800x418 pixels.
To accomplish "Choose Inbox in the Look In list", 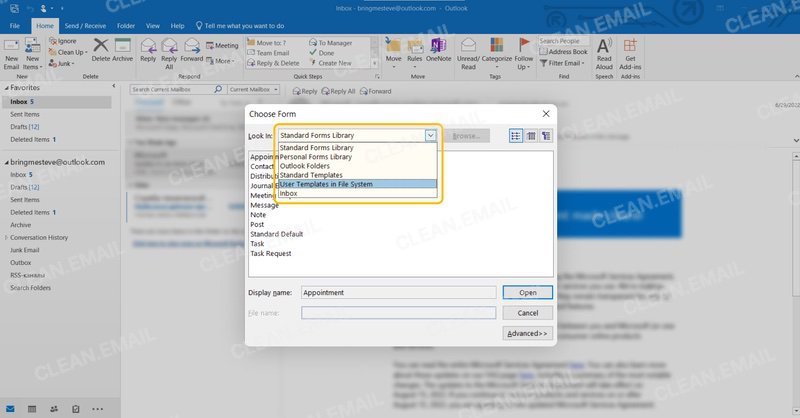I will (x=358, y=193).
